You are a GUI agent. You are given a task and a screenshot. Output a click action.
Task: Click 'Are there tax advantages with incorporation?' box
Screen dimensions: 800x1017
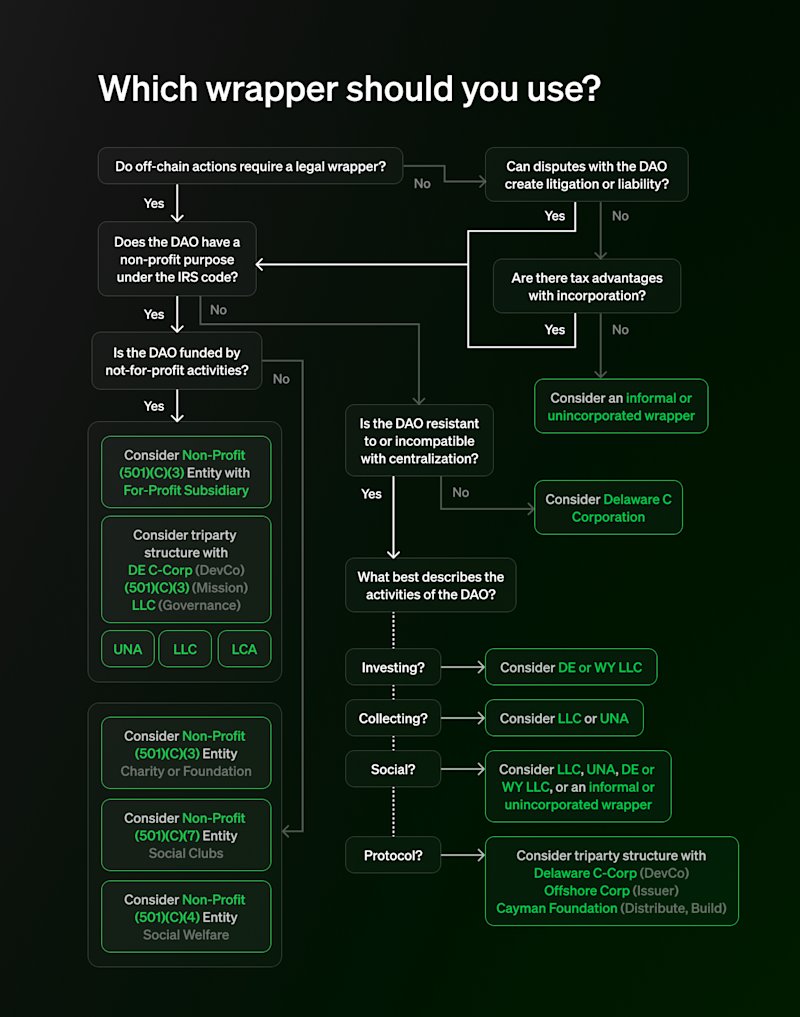tap(587, 286)
